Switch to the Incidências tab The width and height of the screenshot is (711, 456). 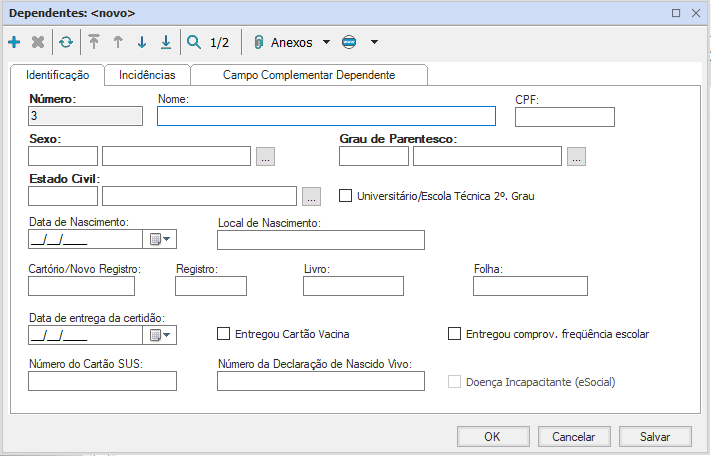tap(147, 75)
